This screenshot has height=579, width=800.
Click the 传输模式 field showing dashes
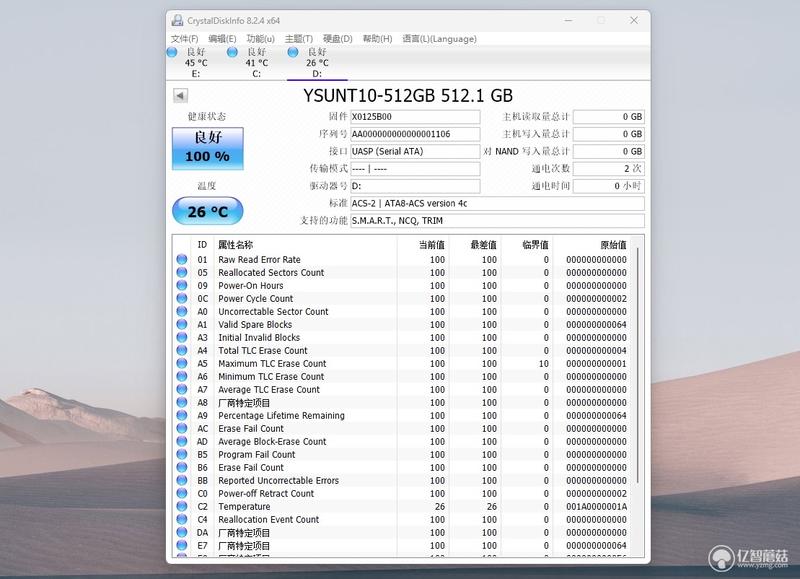(415, 169)
